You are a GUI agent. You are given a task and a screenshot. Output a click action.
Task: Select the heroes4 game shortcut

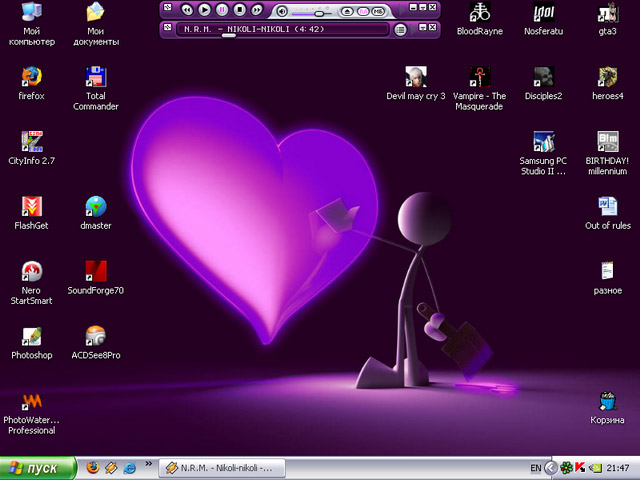coord(607,83)
